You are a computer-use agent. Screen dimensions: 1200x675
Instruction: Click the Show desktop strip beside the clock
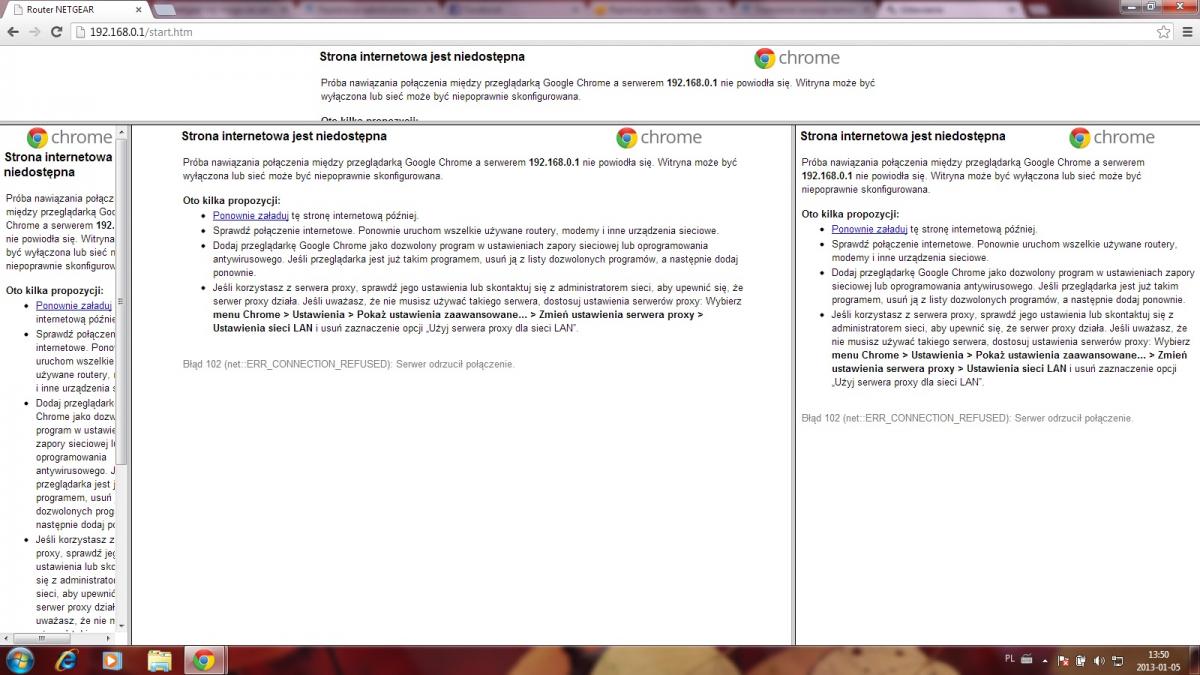coord(1193,660)
